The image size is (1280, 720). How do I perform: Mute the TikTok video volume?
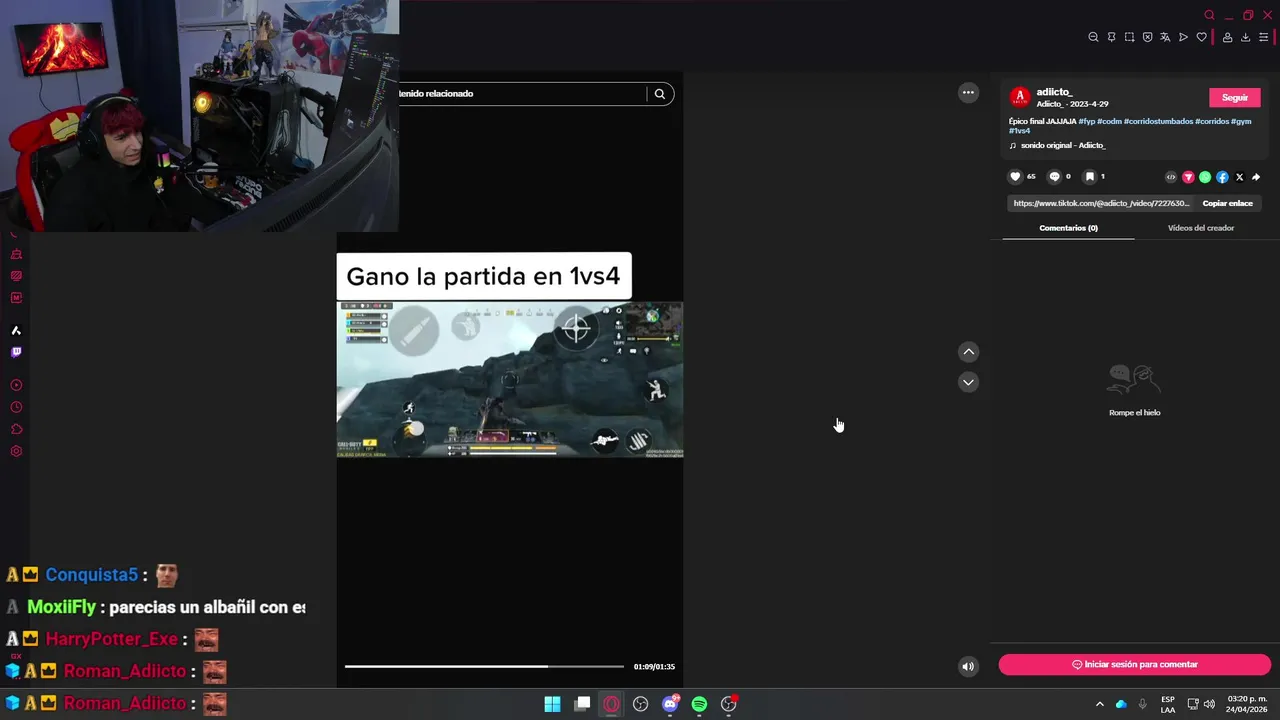968,666
